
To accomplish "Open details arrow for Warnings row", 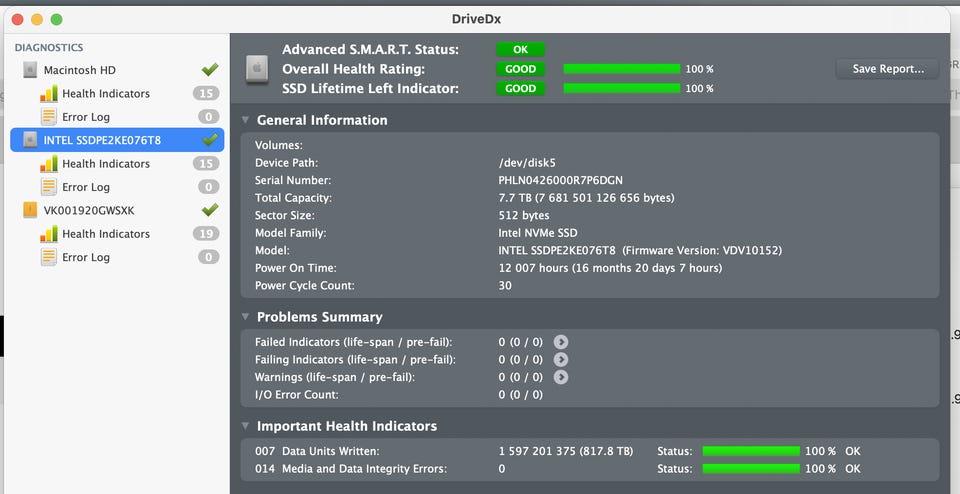I will (561, 377).
